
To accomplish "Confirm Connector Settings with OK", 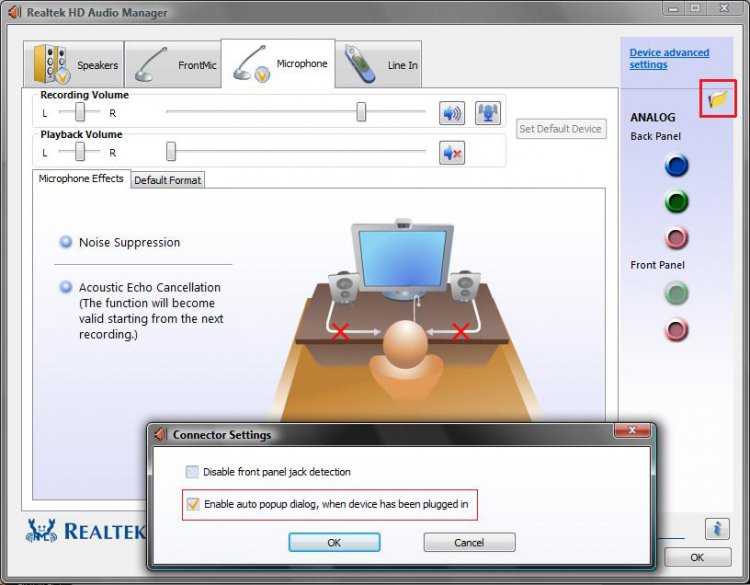I will click(334, 542).
